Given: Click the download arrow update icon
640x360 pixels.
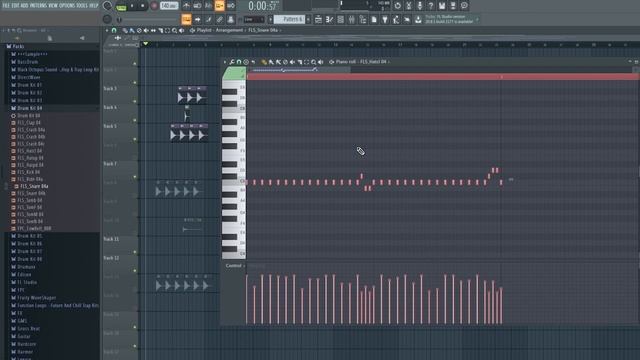Looking at the screenshot, I should tap(418, 19).
